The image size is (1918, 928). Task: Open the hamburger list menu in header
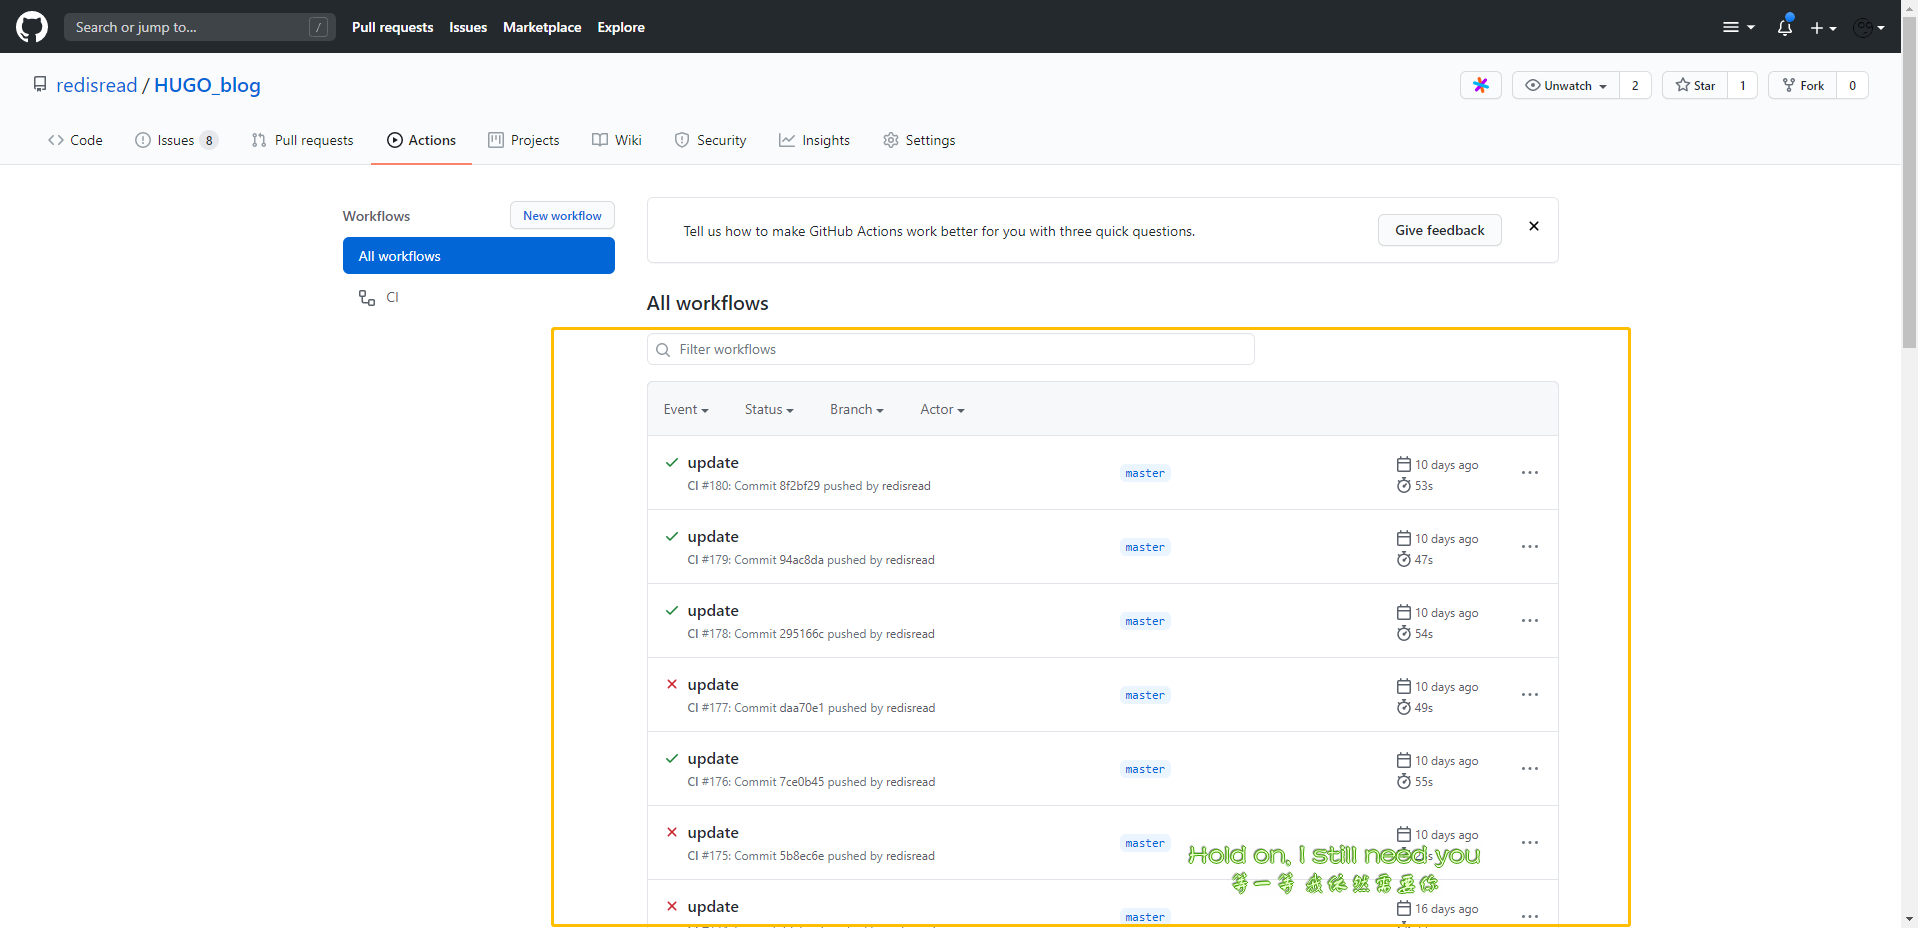1738,27
